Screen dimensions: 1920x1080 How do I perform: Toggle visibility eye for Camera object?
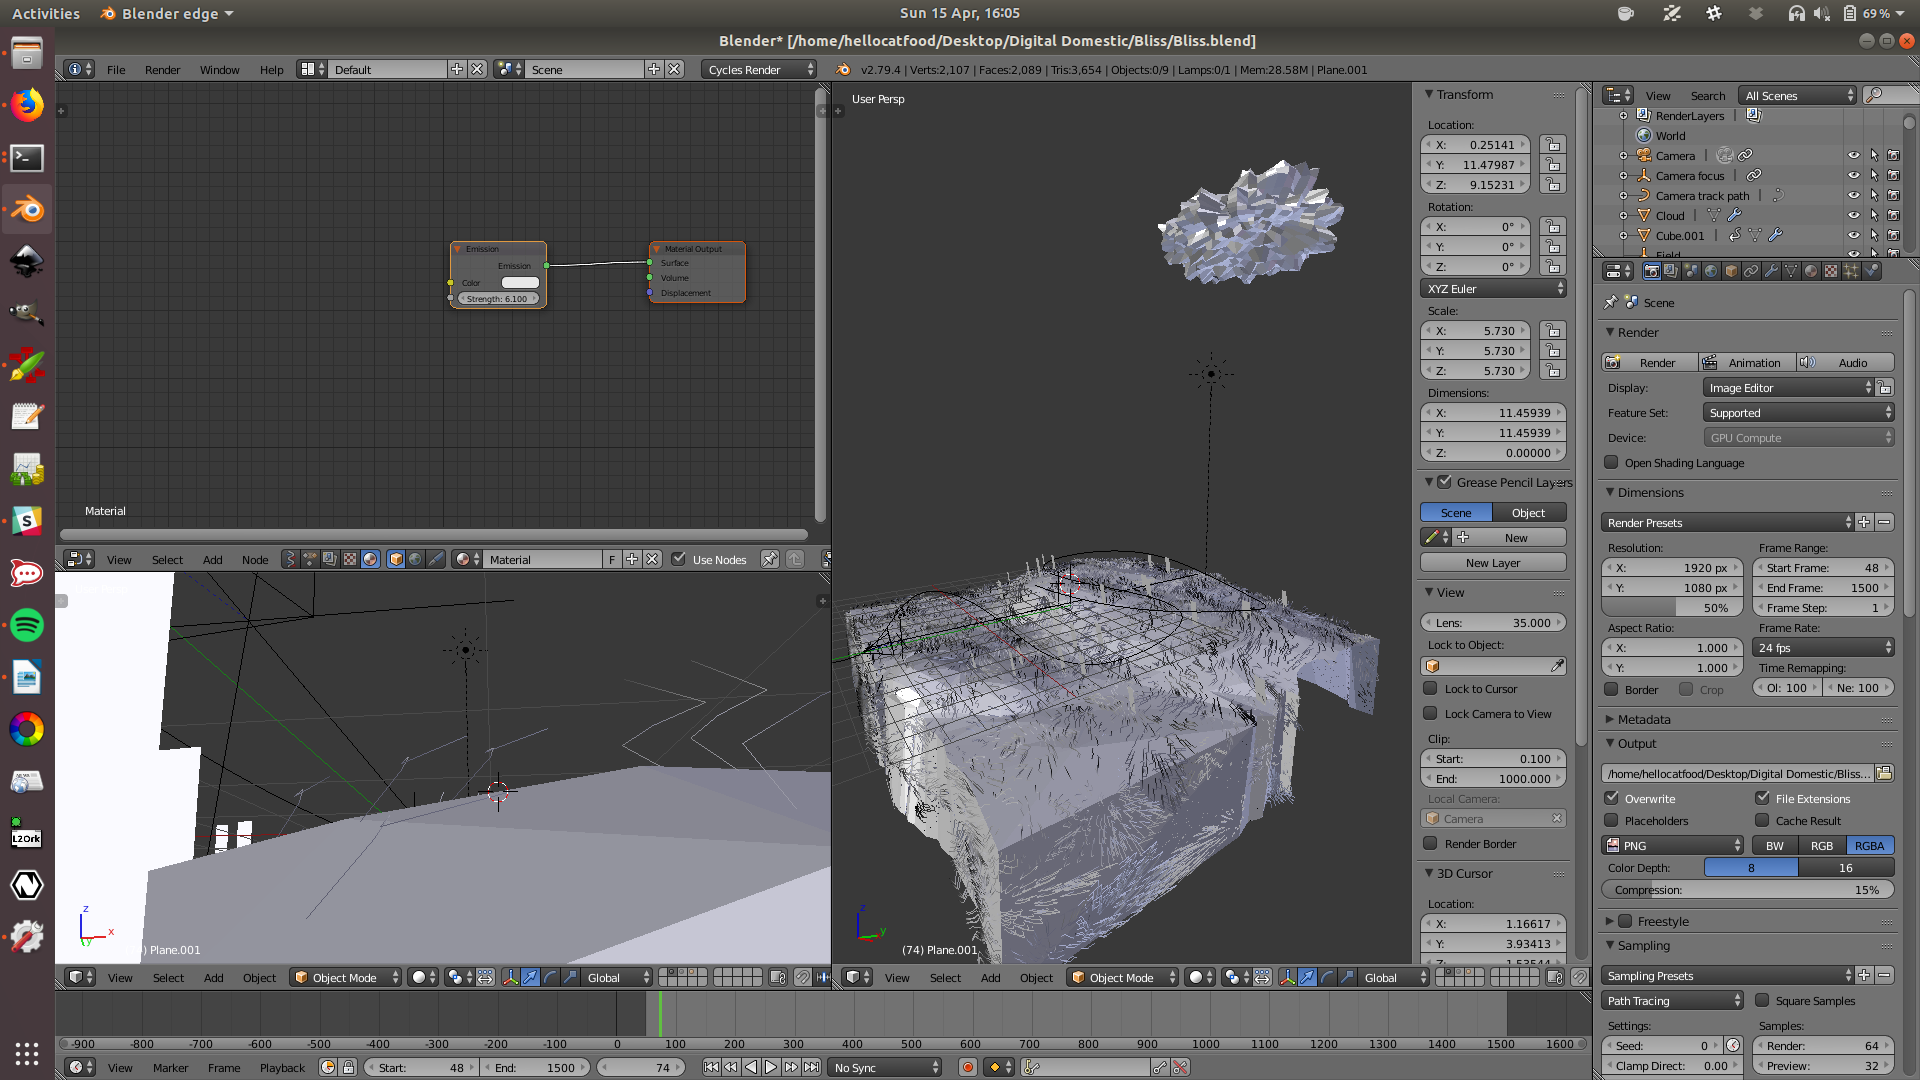pos(1853,155)
